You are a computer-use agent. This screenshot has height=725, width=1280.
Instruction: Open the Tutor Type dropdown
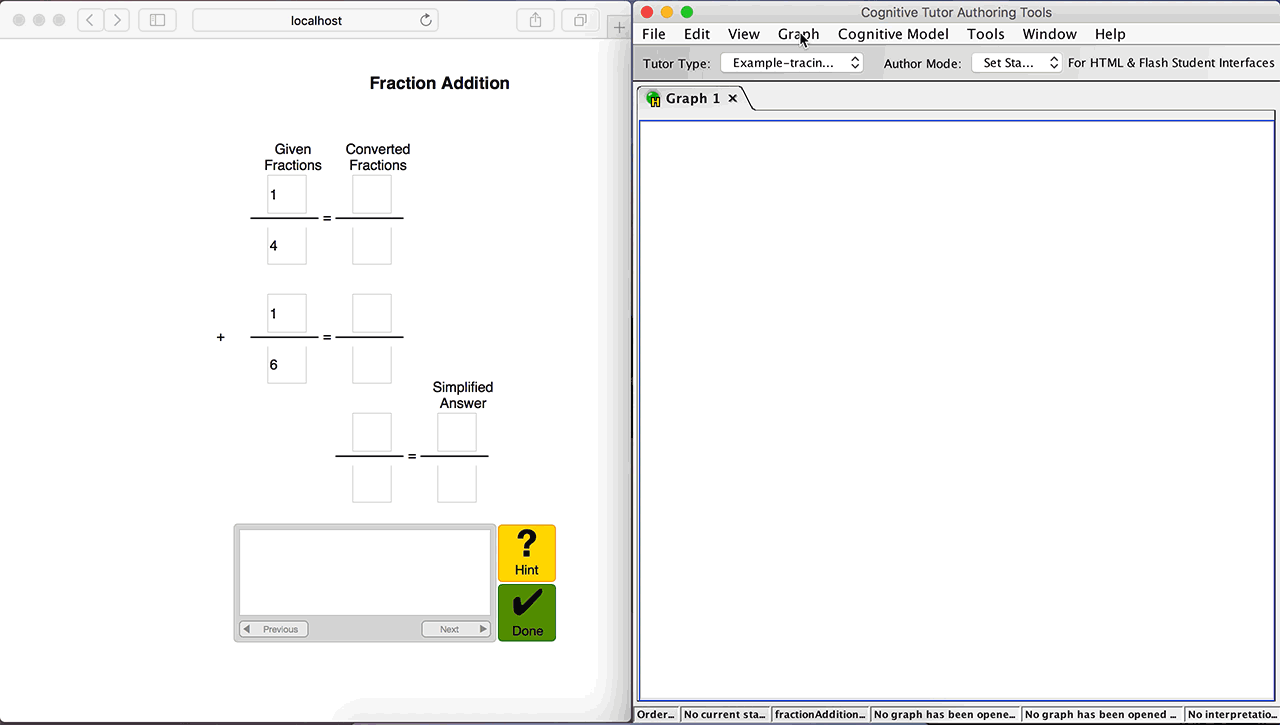click(791, 63)
